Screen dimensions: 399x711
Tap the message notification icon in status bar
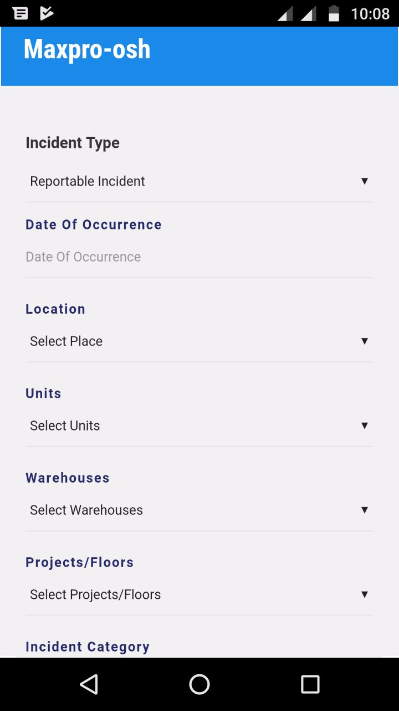[x=20, y=14]
